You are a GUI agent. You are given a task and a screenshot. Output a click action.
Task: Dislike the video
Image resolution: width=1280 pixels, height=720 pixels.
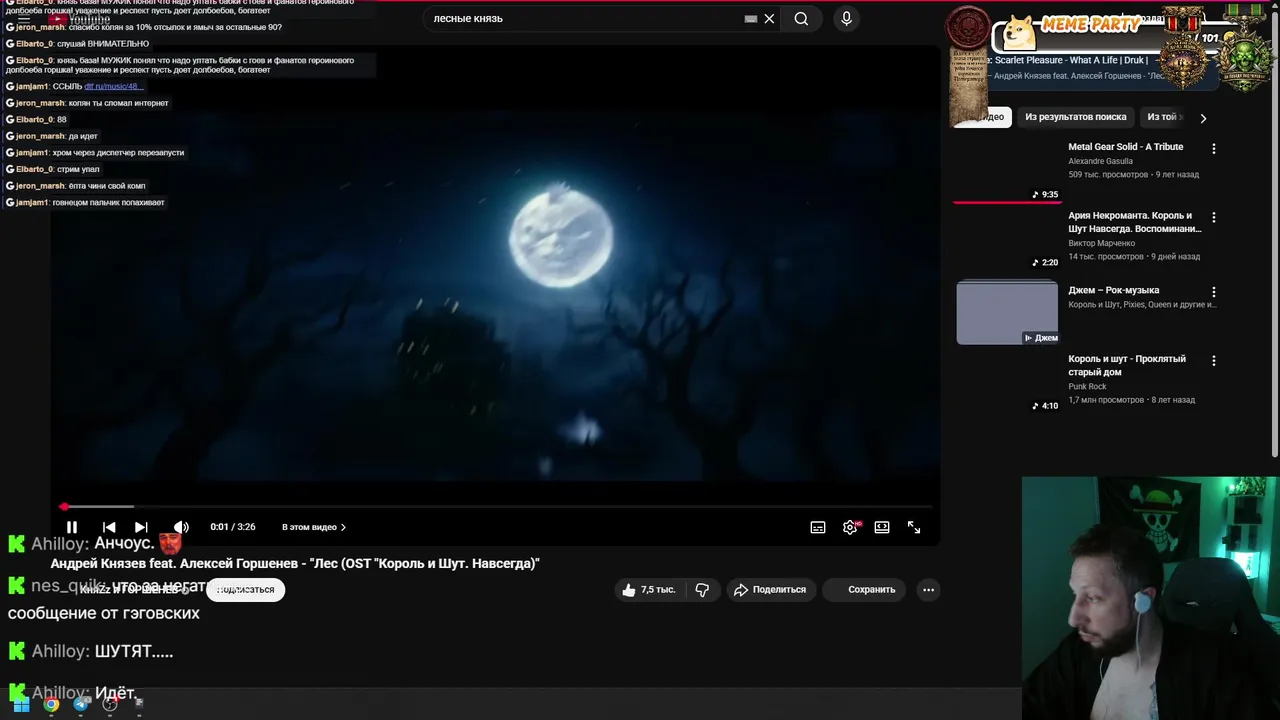pos(702,590)
